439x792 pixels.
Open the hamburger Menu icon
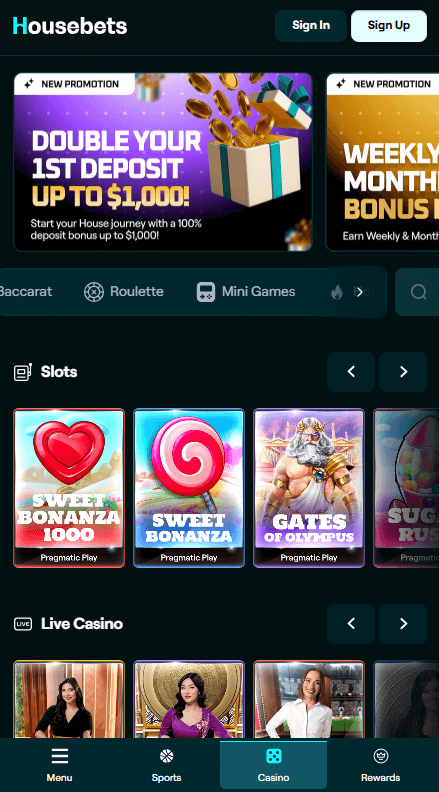(60, 756)
